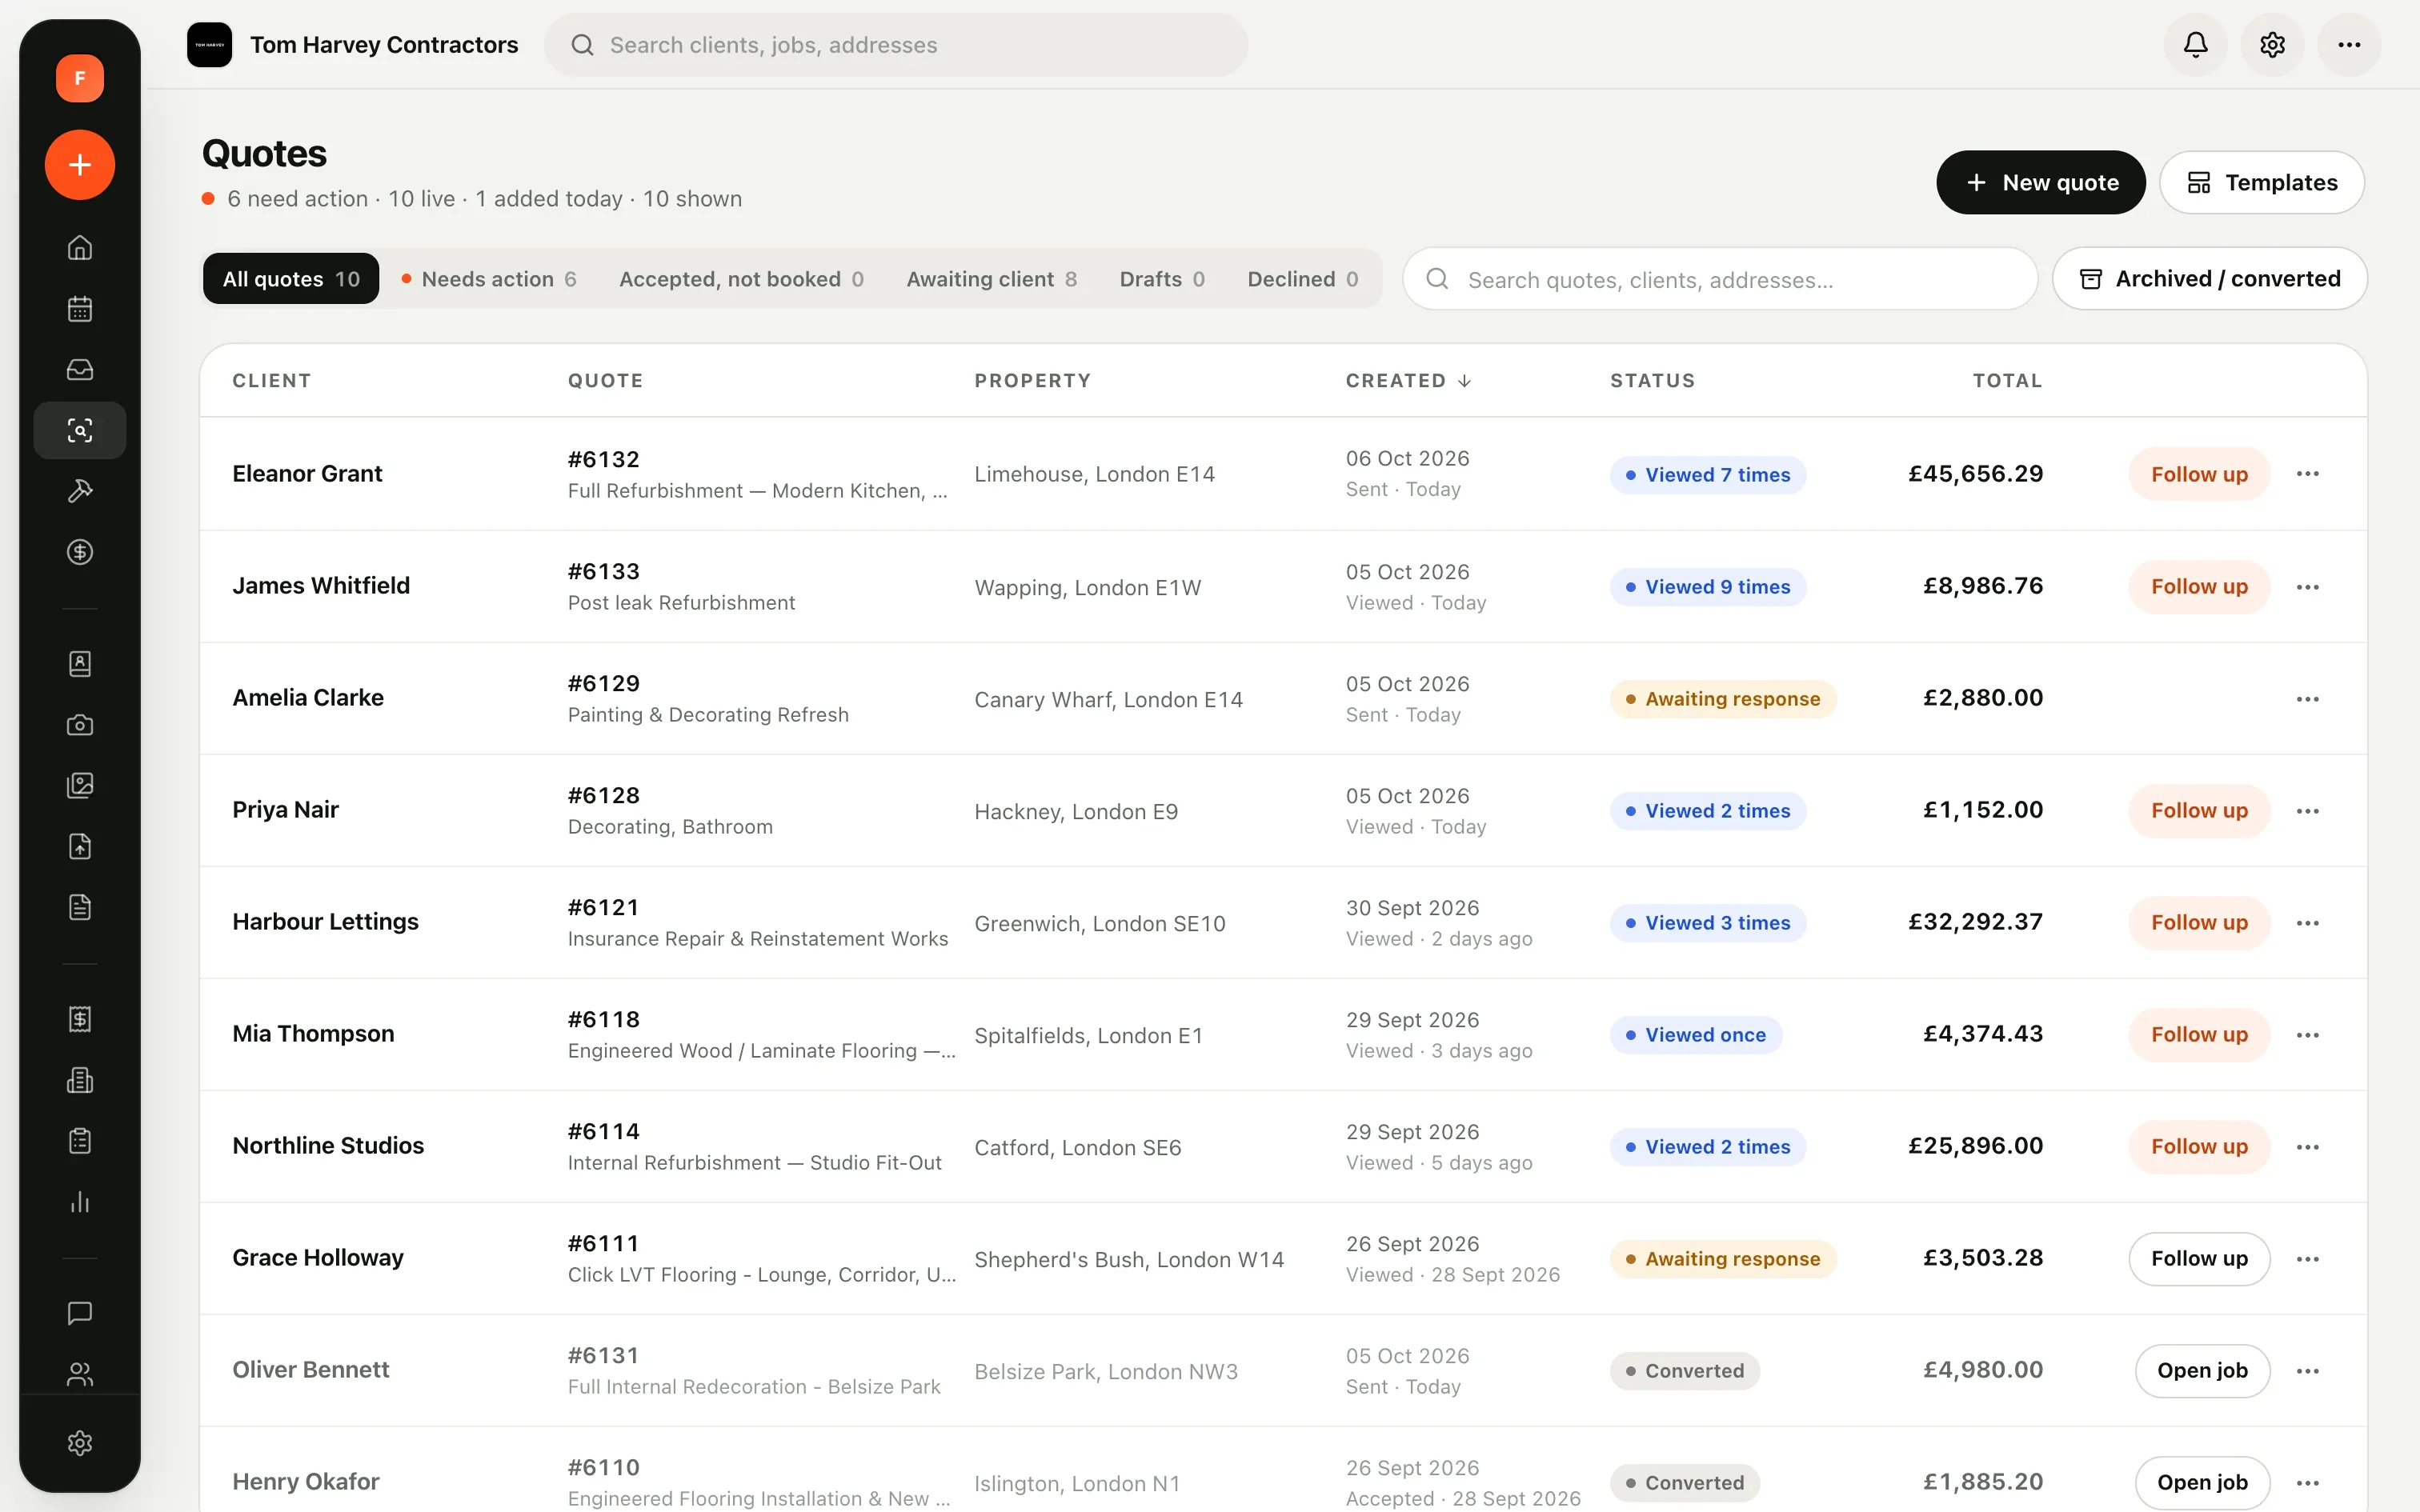Open the clipboard list icon in sidebar
This screenshot has width=2420, height=1512.
80,1141
